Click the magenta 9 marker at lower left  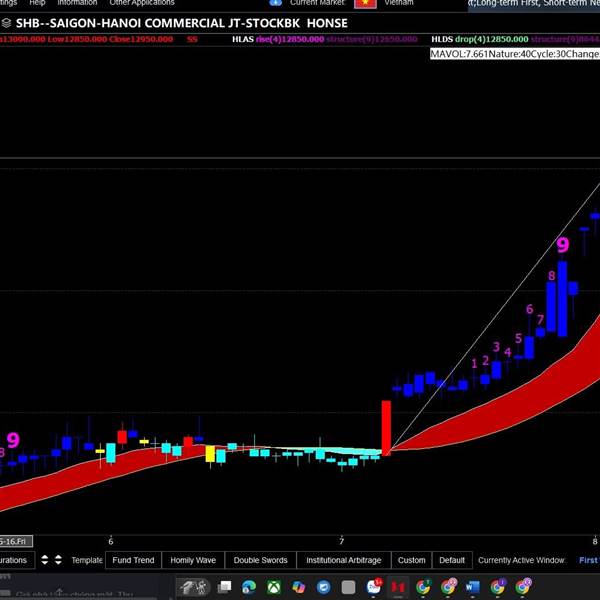click(13, 440)
